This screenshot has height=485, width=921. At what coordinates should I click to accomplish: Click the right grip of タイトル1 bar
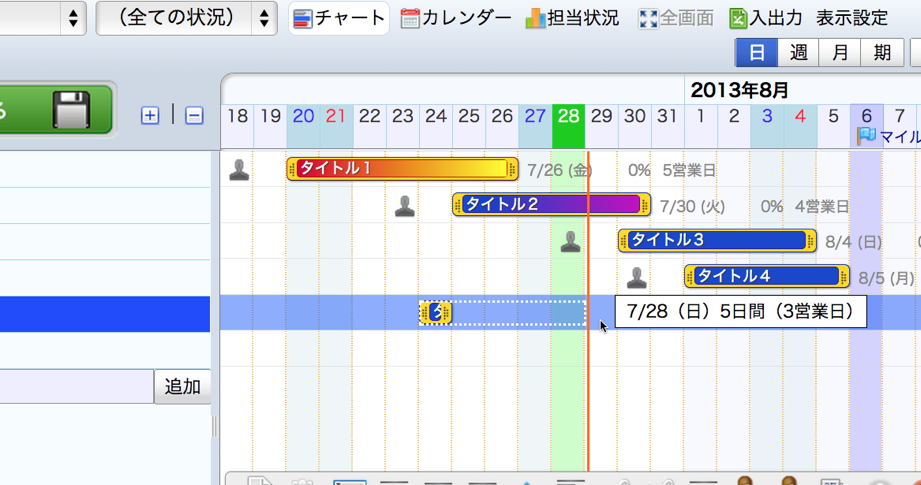click(512, 170)
